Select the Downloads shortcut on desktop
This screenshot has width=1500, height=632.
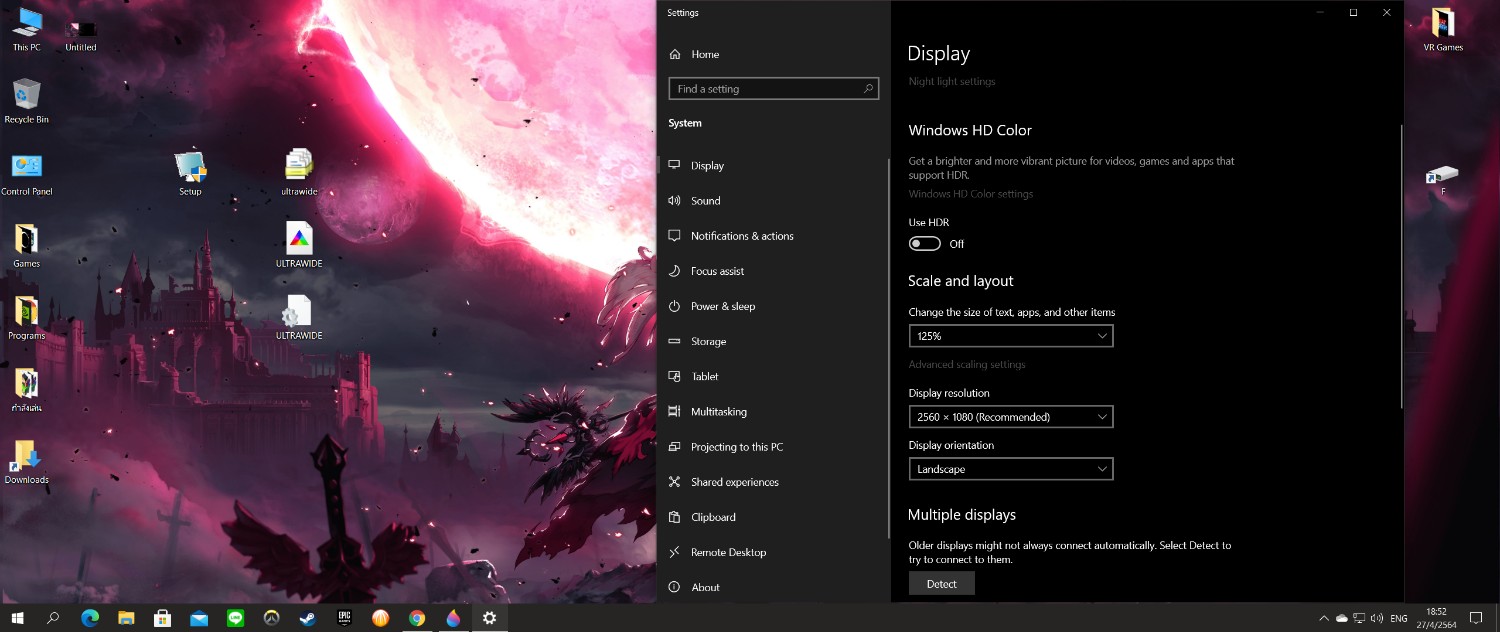point(27,463)
